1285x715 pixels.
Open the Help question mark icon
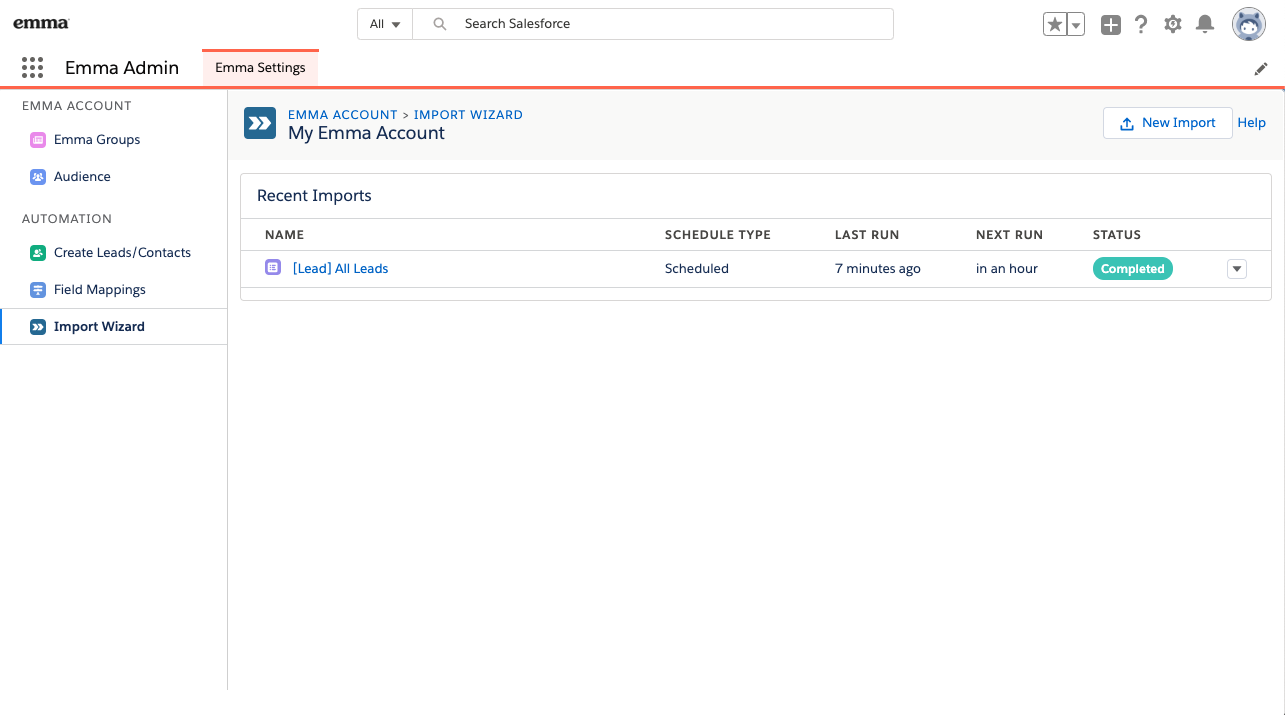coord(1141,25)
